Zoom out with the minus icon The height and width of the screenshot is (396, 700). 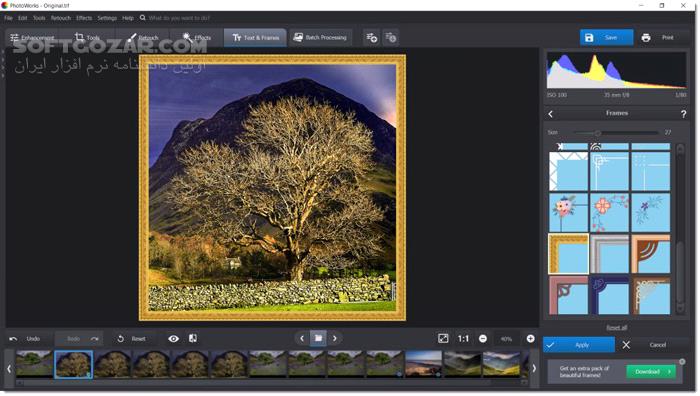tap(483, 339)
